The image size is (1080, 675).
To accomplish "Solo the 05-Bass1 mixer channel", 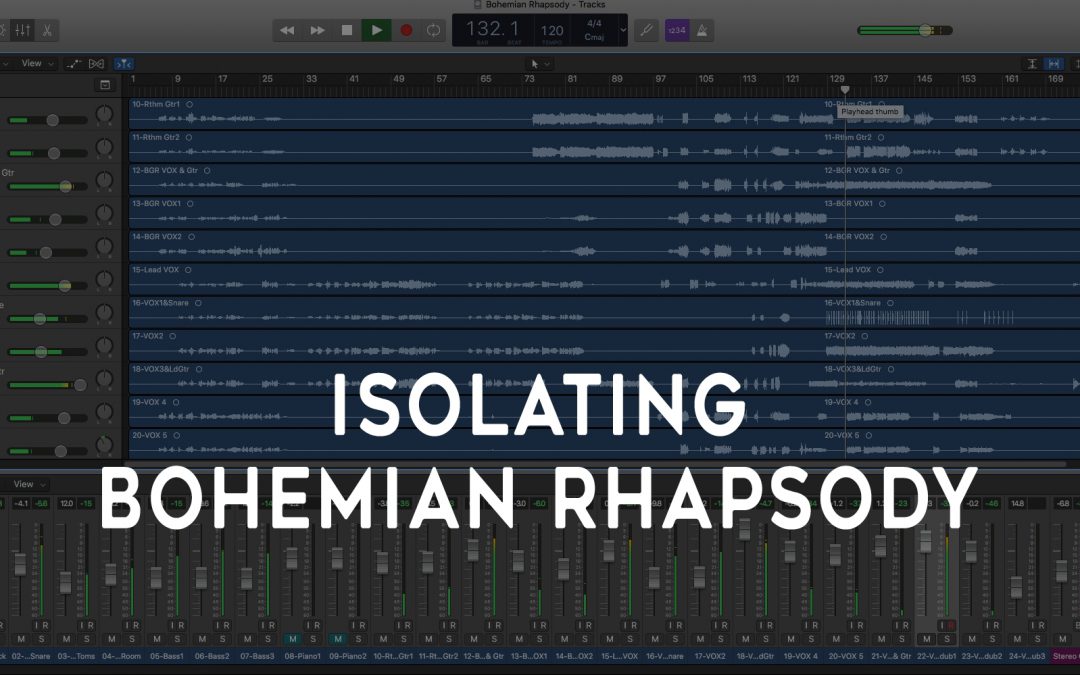I will [178, 638].
